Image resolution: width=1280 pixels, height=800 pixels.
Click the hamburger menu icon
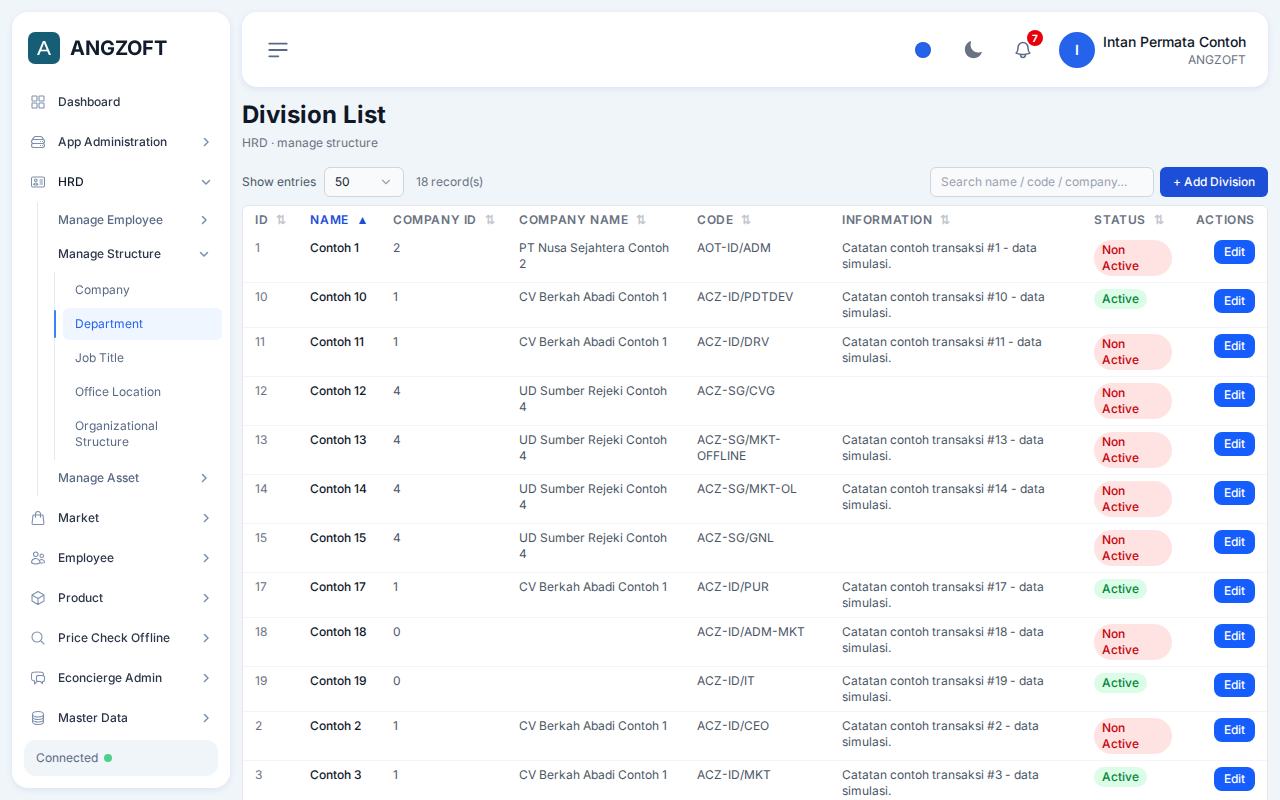click(278, 50)
